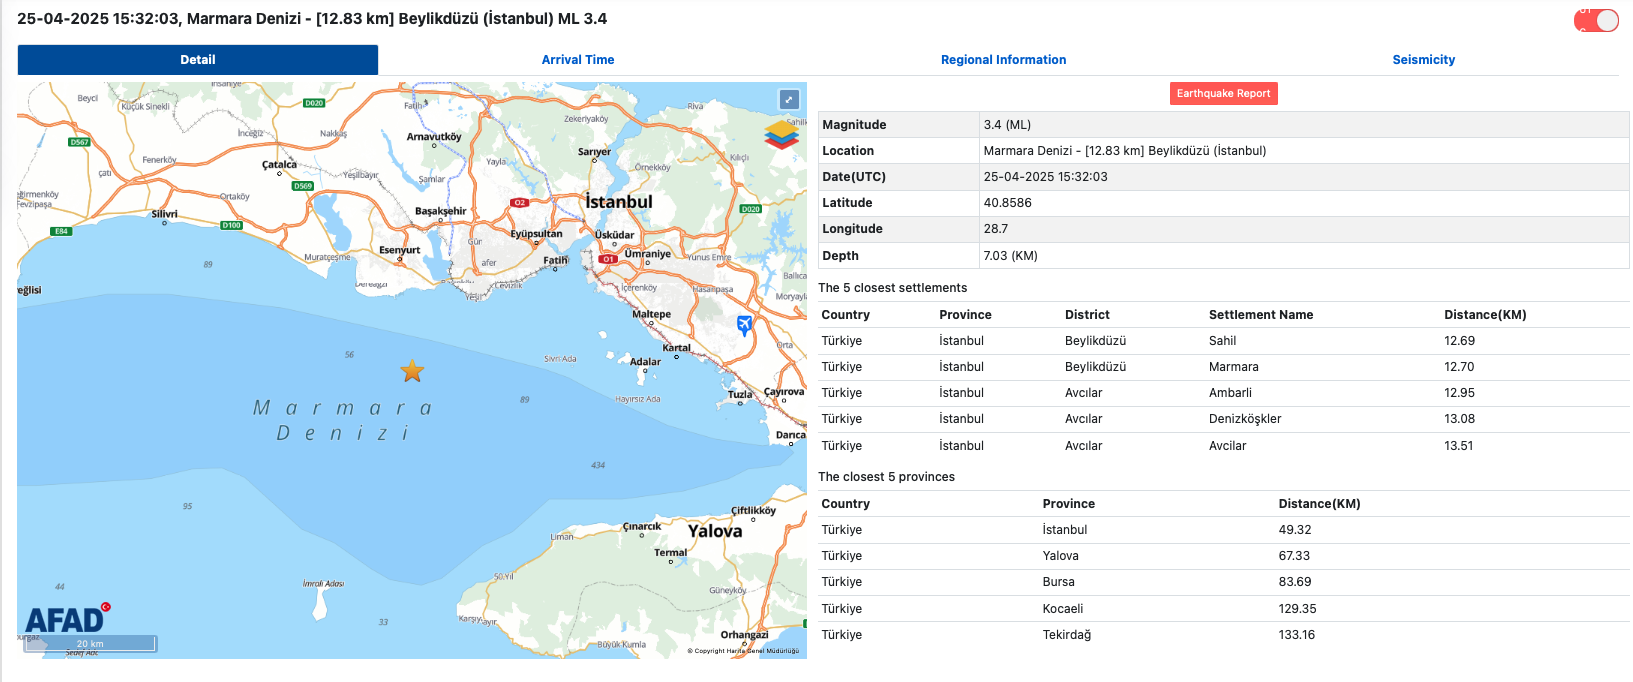Click the airport plane marker on map
This screenshot has width=1633, height=682.
click(x=744, y=325)
